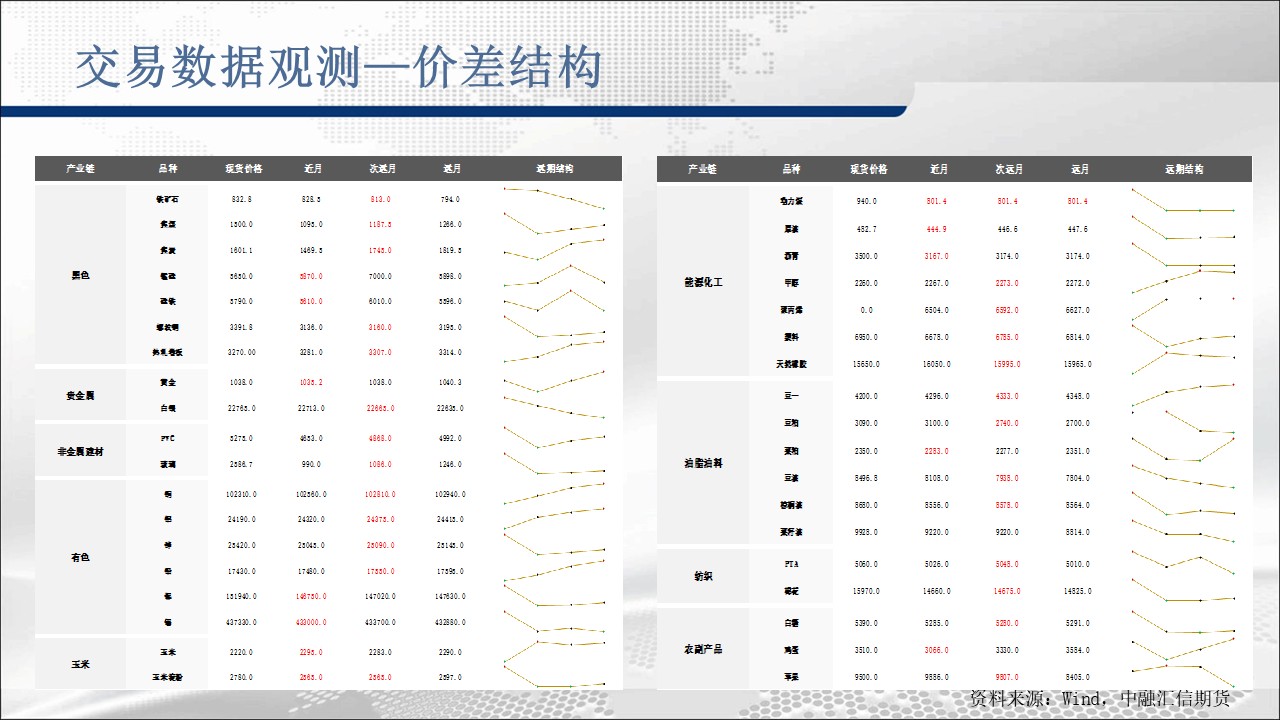Click the sparkline chart in PVC row
This screenshot has height=720, width=1280.
pyautogui.click(x=555, y=438)
